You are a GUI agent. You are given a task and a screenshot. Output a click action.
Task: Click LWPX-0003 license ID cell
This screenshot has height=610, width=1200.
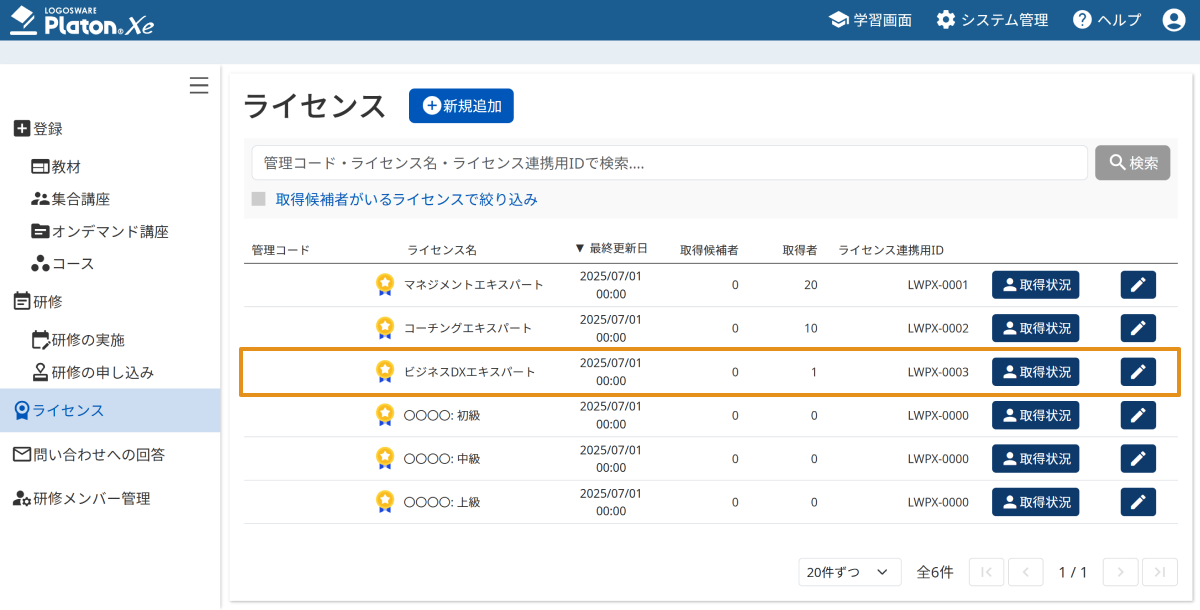click(938, 372)
